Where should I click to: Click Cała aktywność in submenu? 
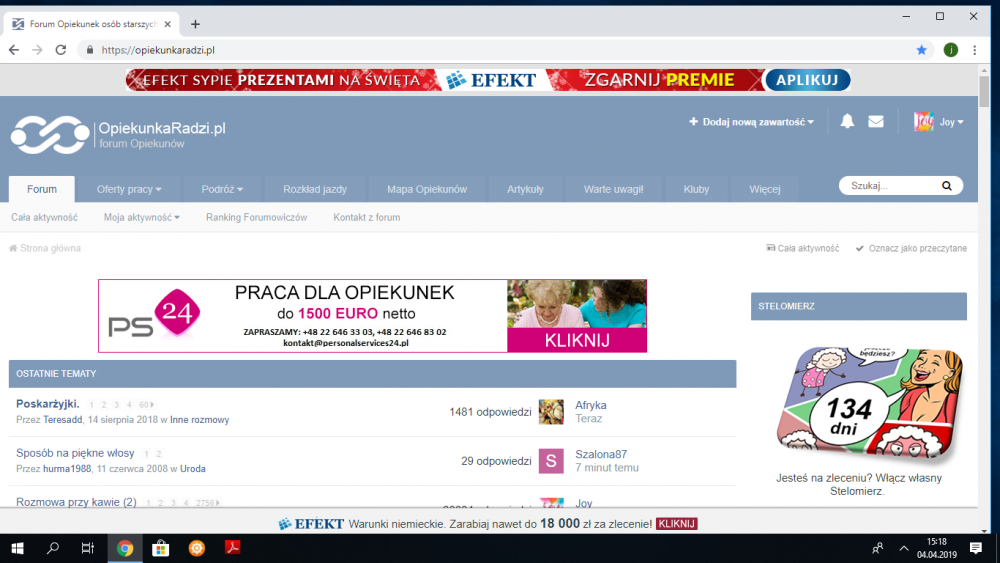click(x=44, y=217)
